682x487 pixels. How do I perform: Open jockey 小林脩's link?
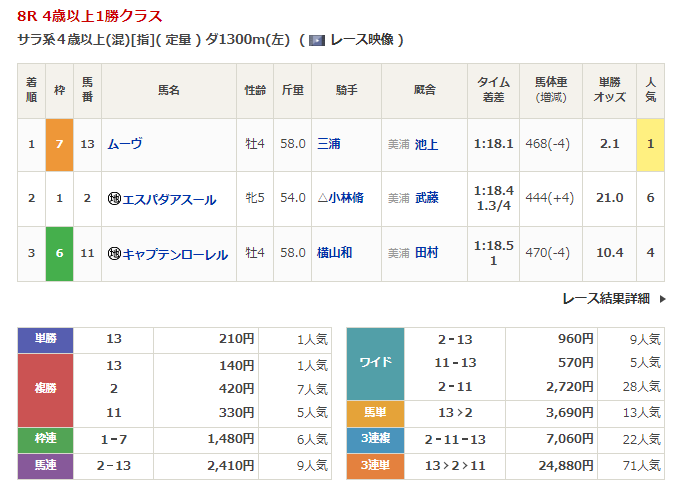tap(339, 198)
